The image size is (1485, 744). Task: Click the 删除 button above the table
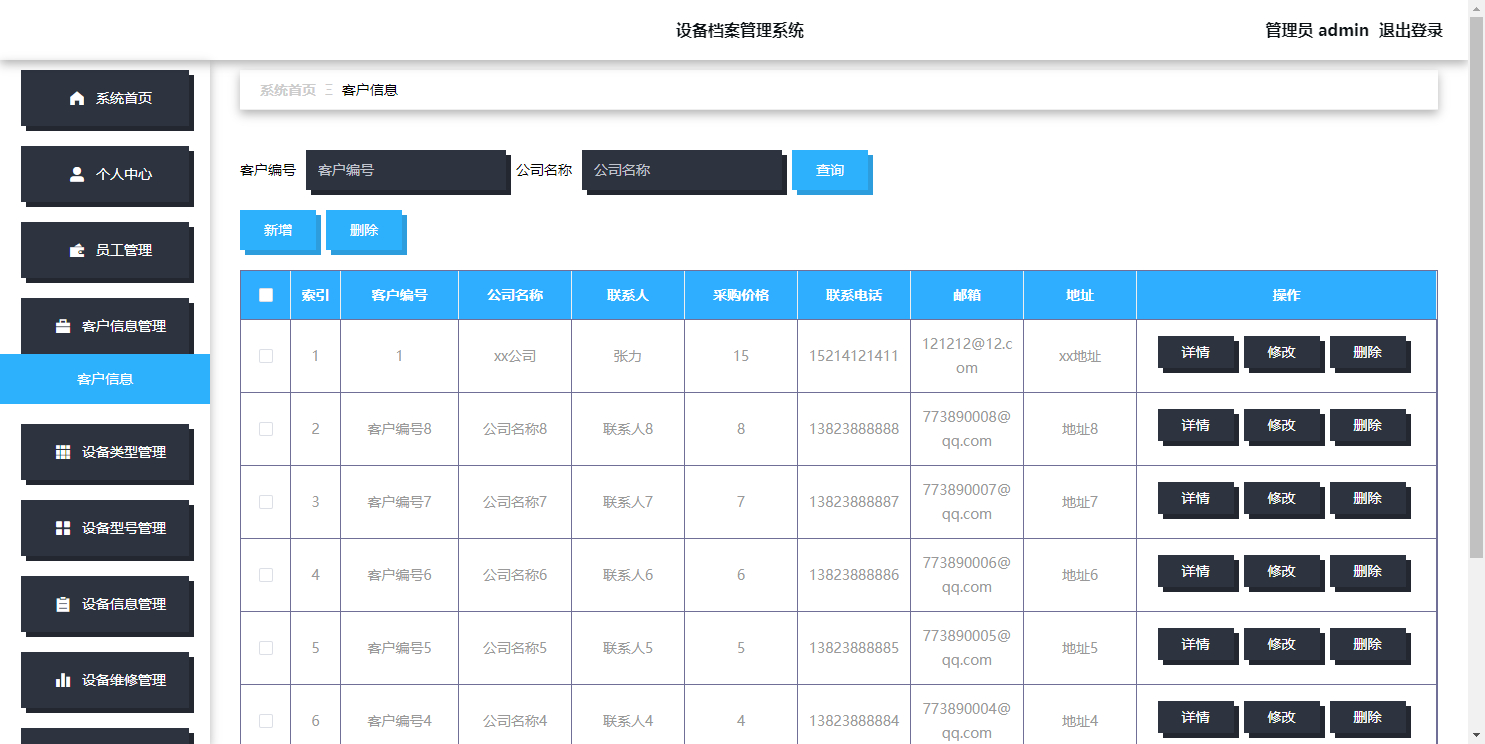(364, 230)
